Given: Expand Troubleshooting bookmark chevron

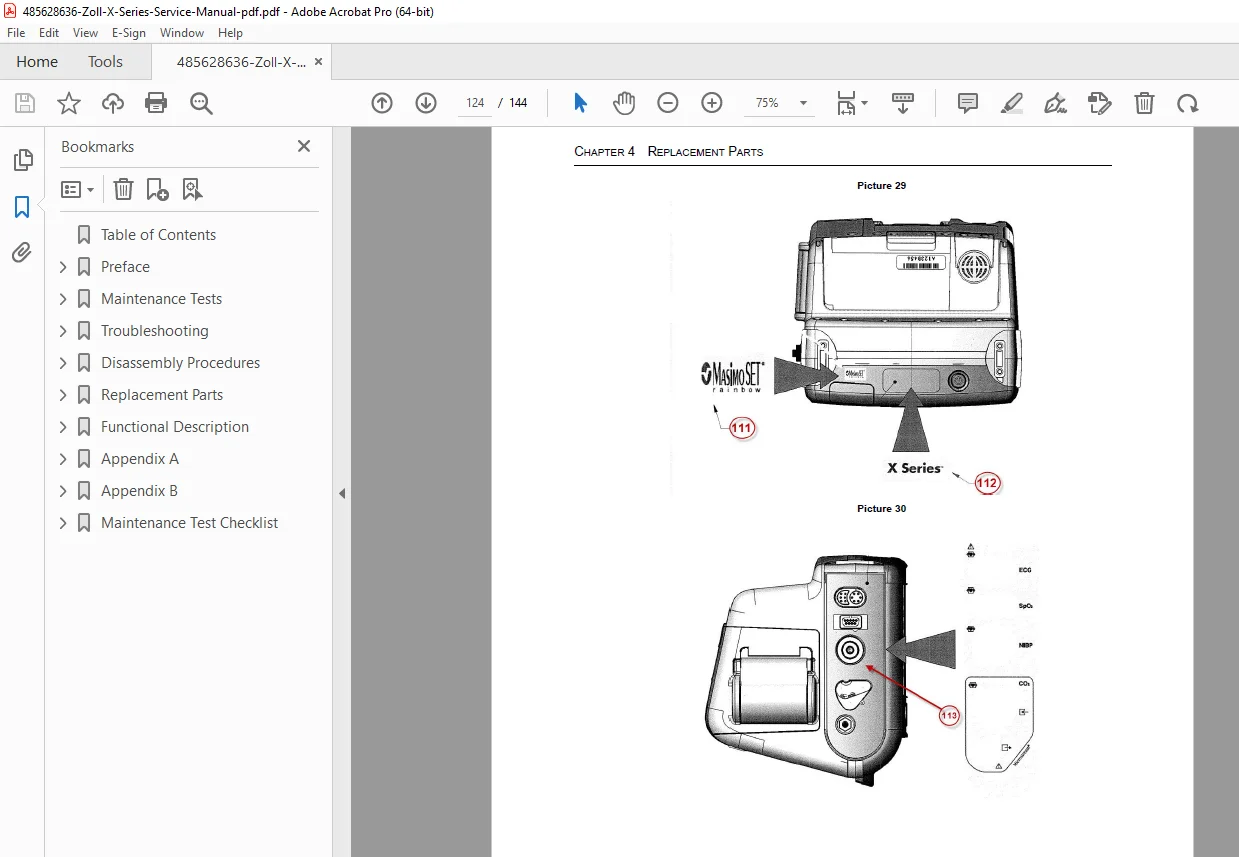Looking at the screenshot, I should (63, 331).
